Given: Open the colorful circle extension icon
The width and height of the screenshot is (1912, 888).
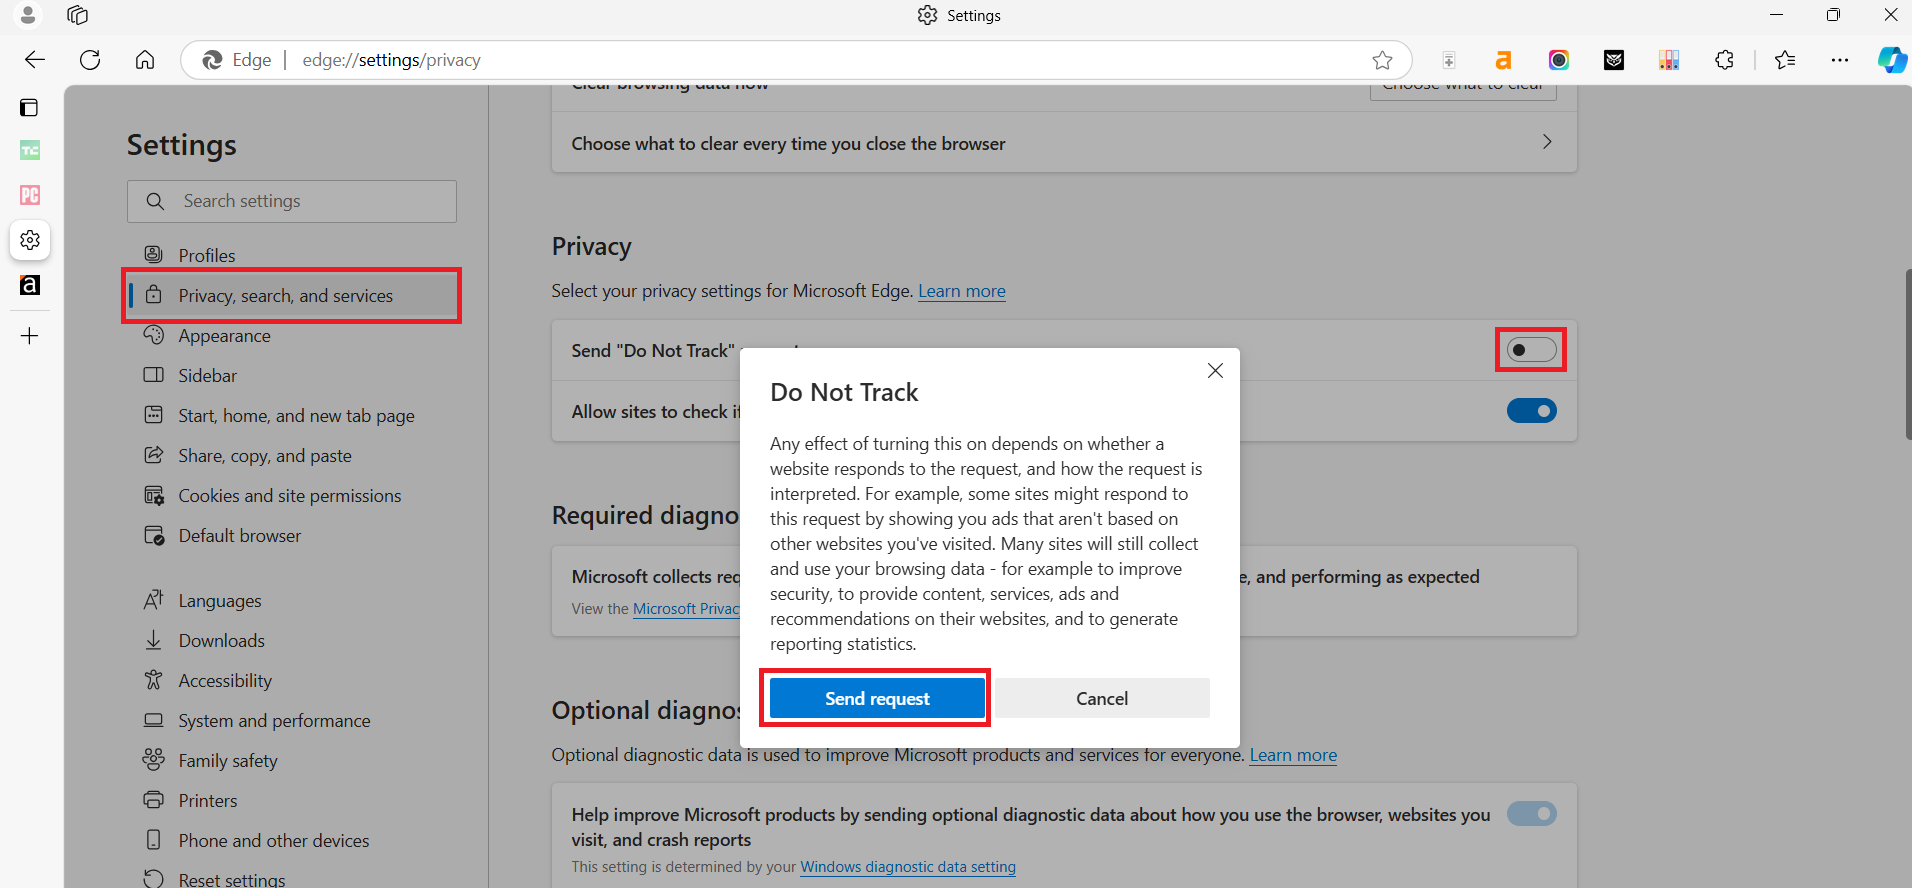Looking at the screenshot, I should [1559, 60].
